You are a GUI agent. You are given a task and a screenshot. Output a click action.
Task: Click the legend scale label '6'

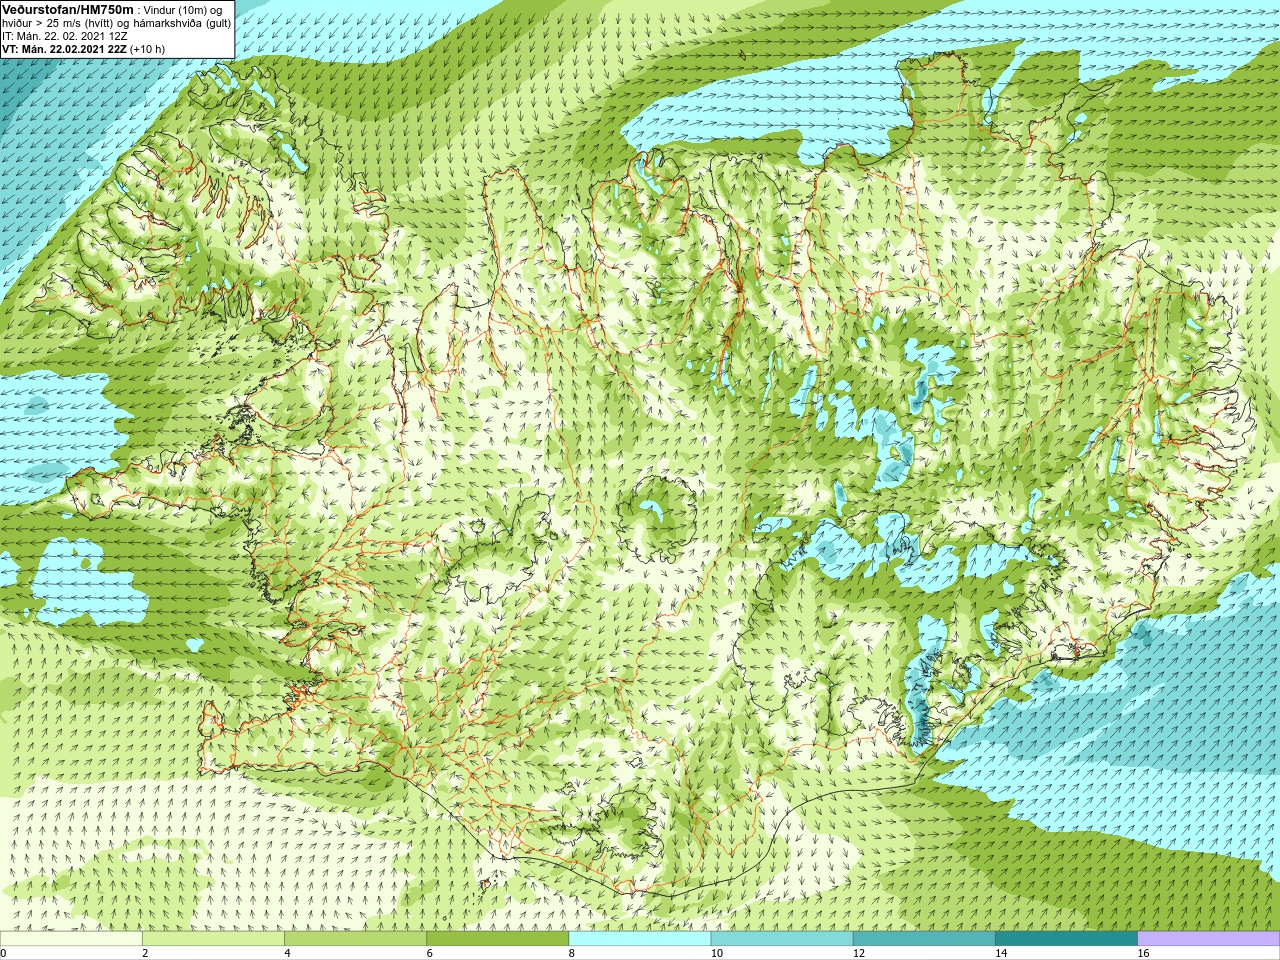(429, 953)
